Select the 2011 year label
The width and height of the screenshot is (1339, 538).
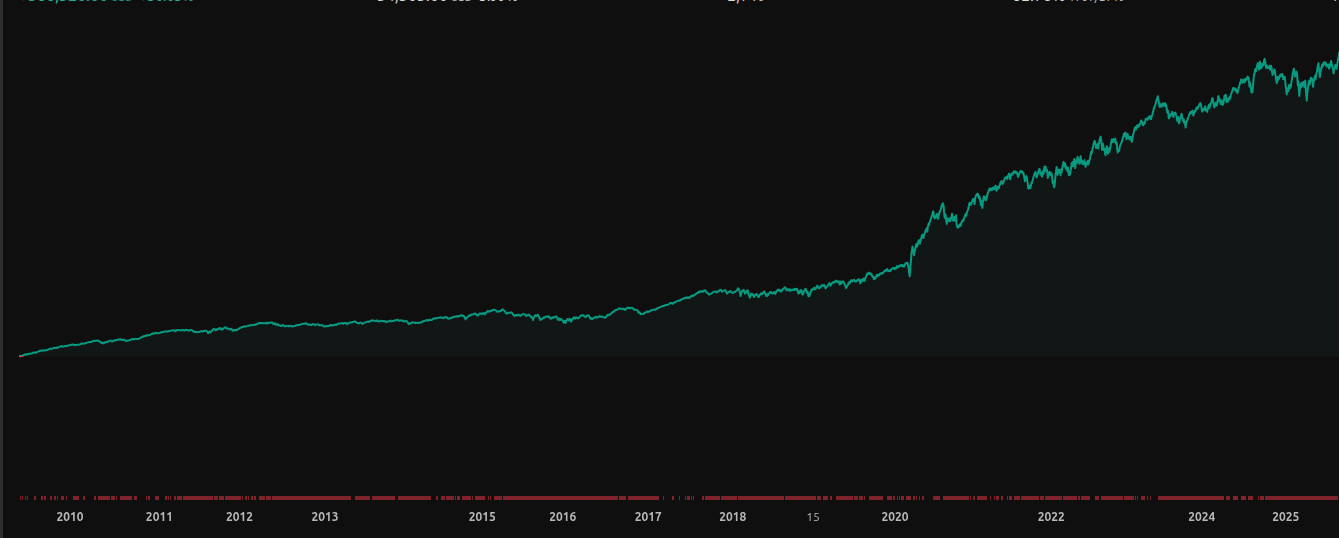pos(158,517)
